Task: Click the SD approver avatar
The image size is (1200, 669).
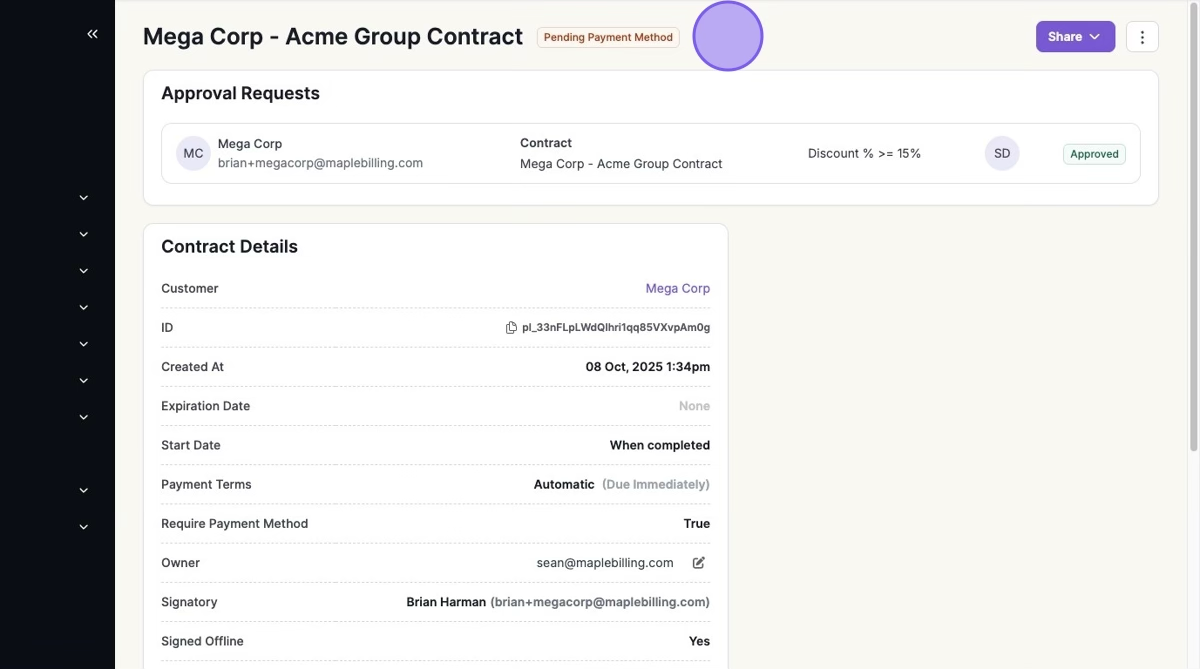Action: pyautogui.click(x=1002, y=153)
